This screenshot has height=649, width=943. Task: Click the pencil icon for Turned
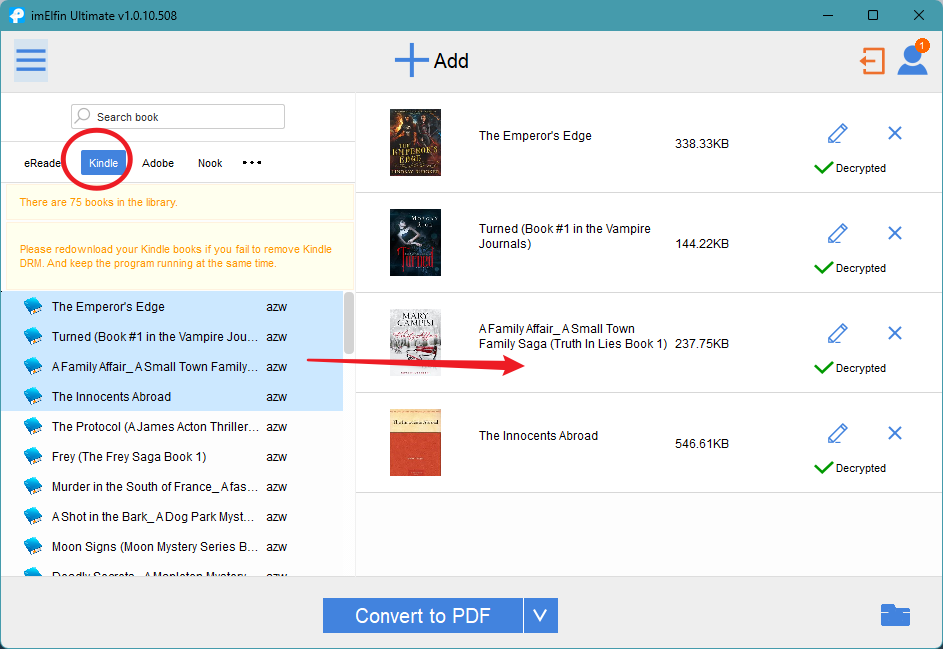[x=837, y=232]
